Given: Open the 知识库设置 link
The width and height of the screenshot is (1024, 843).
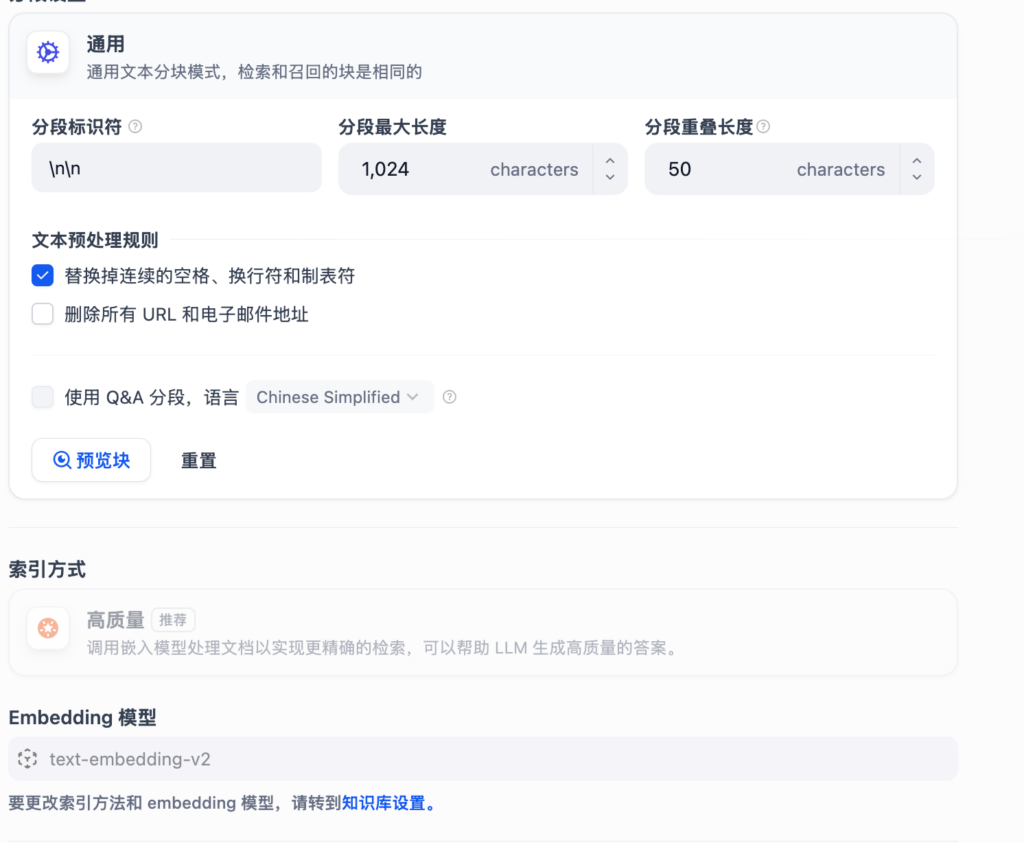Looking at the screenshot, I should coord(383,803).
